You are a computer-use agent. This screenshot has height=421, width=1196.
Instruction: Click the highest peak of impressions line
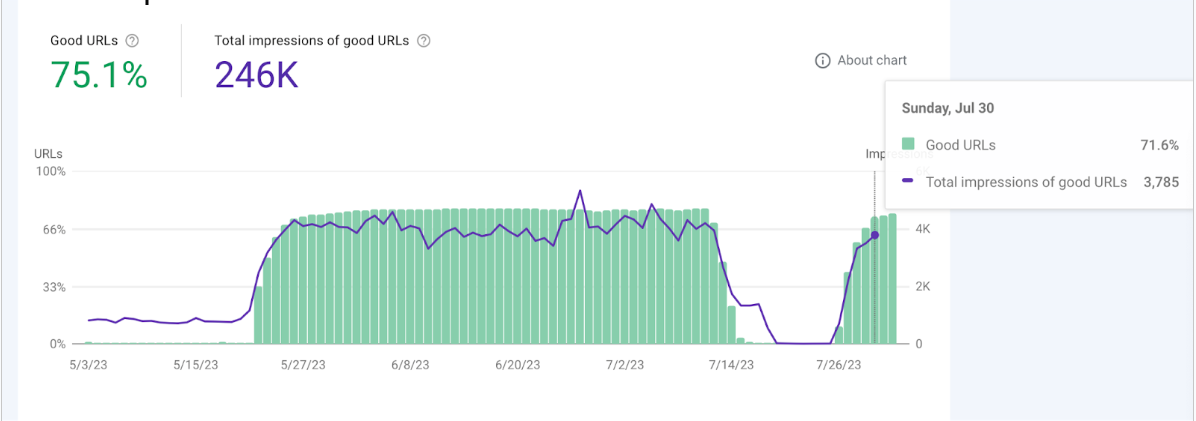pos(580,191)
